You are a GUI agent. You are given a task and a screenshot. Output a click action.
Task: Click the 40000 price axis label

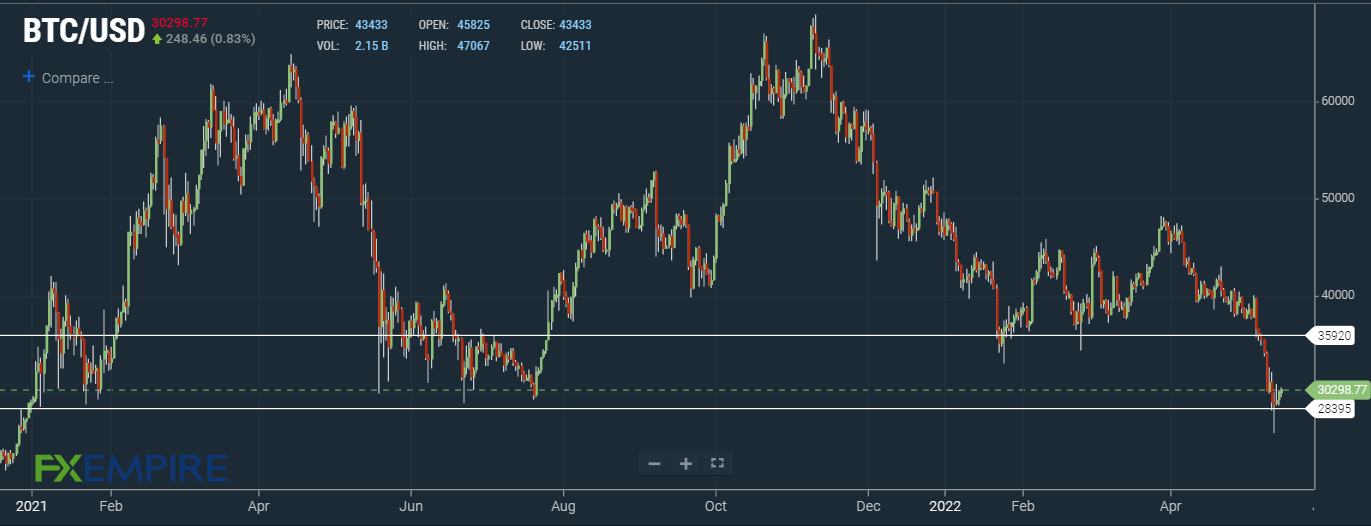coord(1336,296)
